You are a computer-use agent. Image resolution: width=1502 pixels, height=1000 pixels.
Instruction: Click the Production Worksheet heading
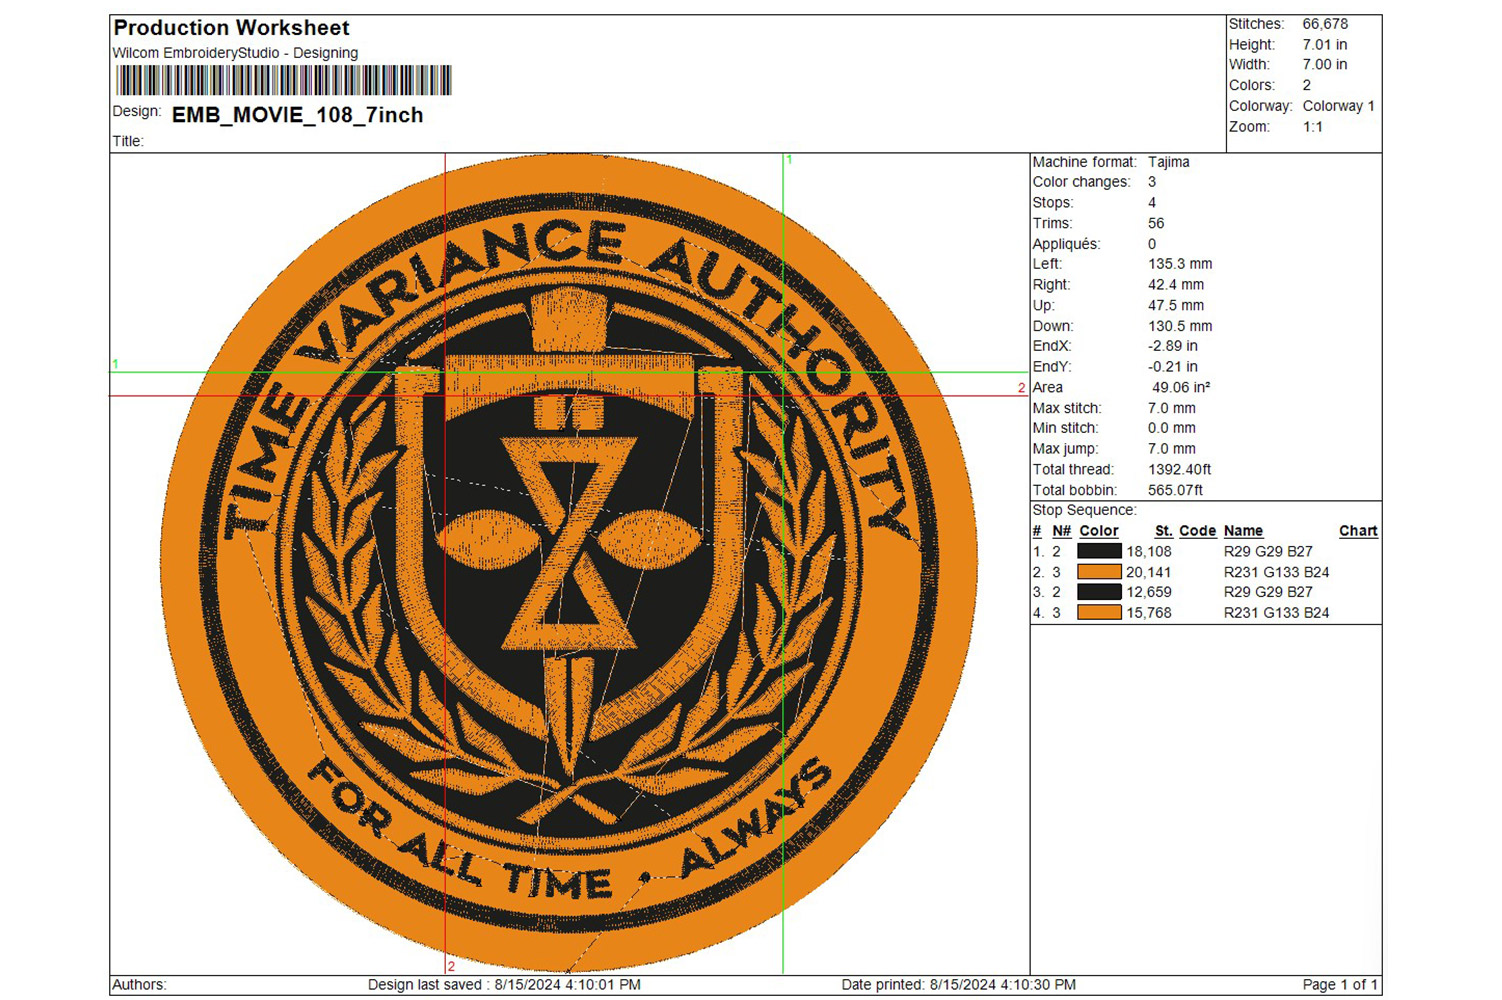(231, 28)
